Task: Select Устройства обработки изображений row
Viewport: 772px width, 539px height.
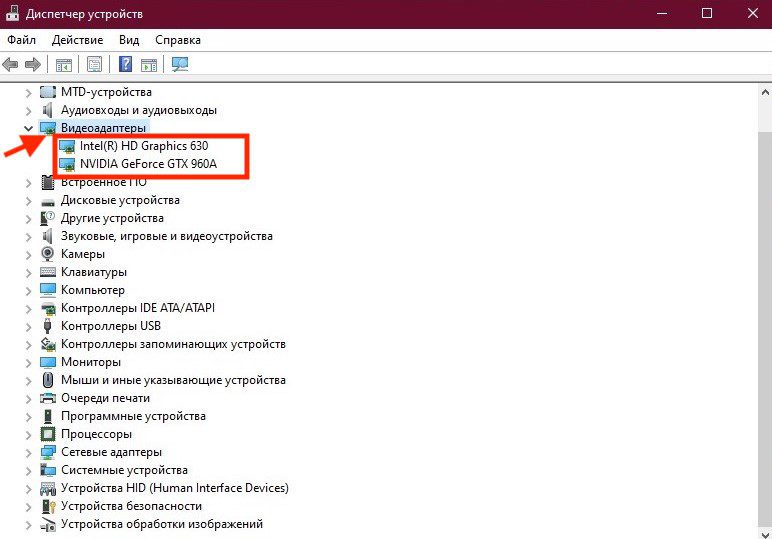Action: [x=162, y=524]
